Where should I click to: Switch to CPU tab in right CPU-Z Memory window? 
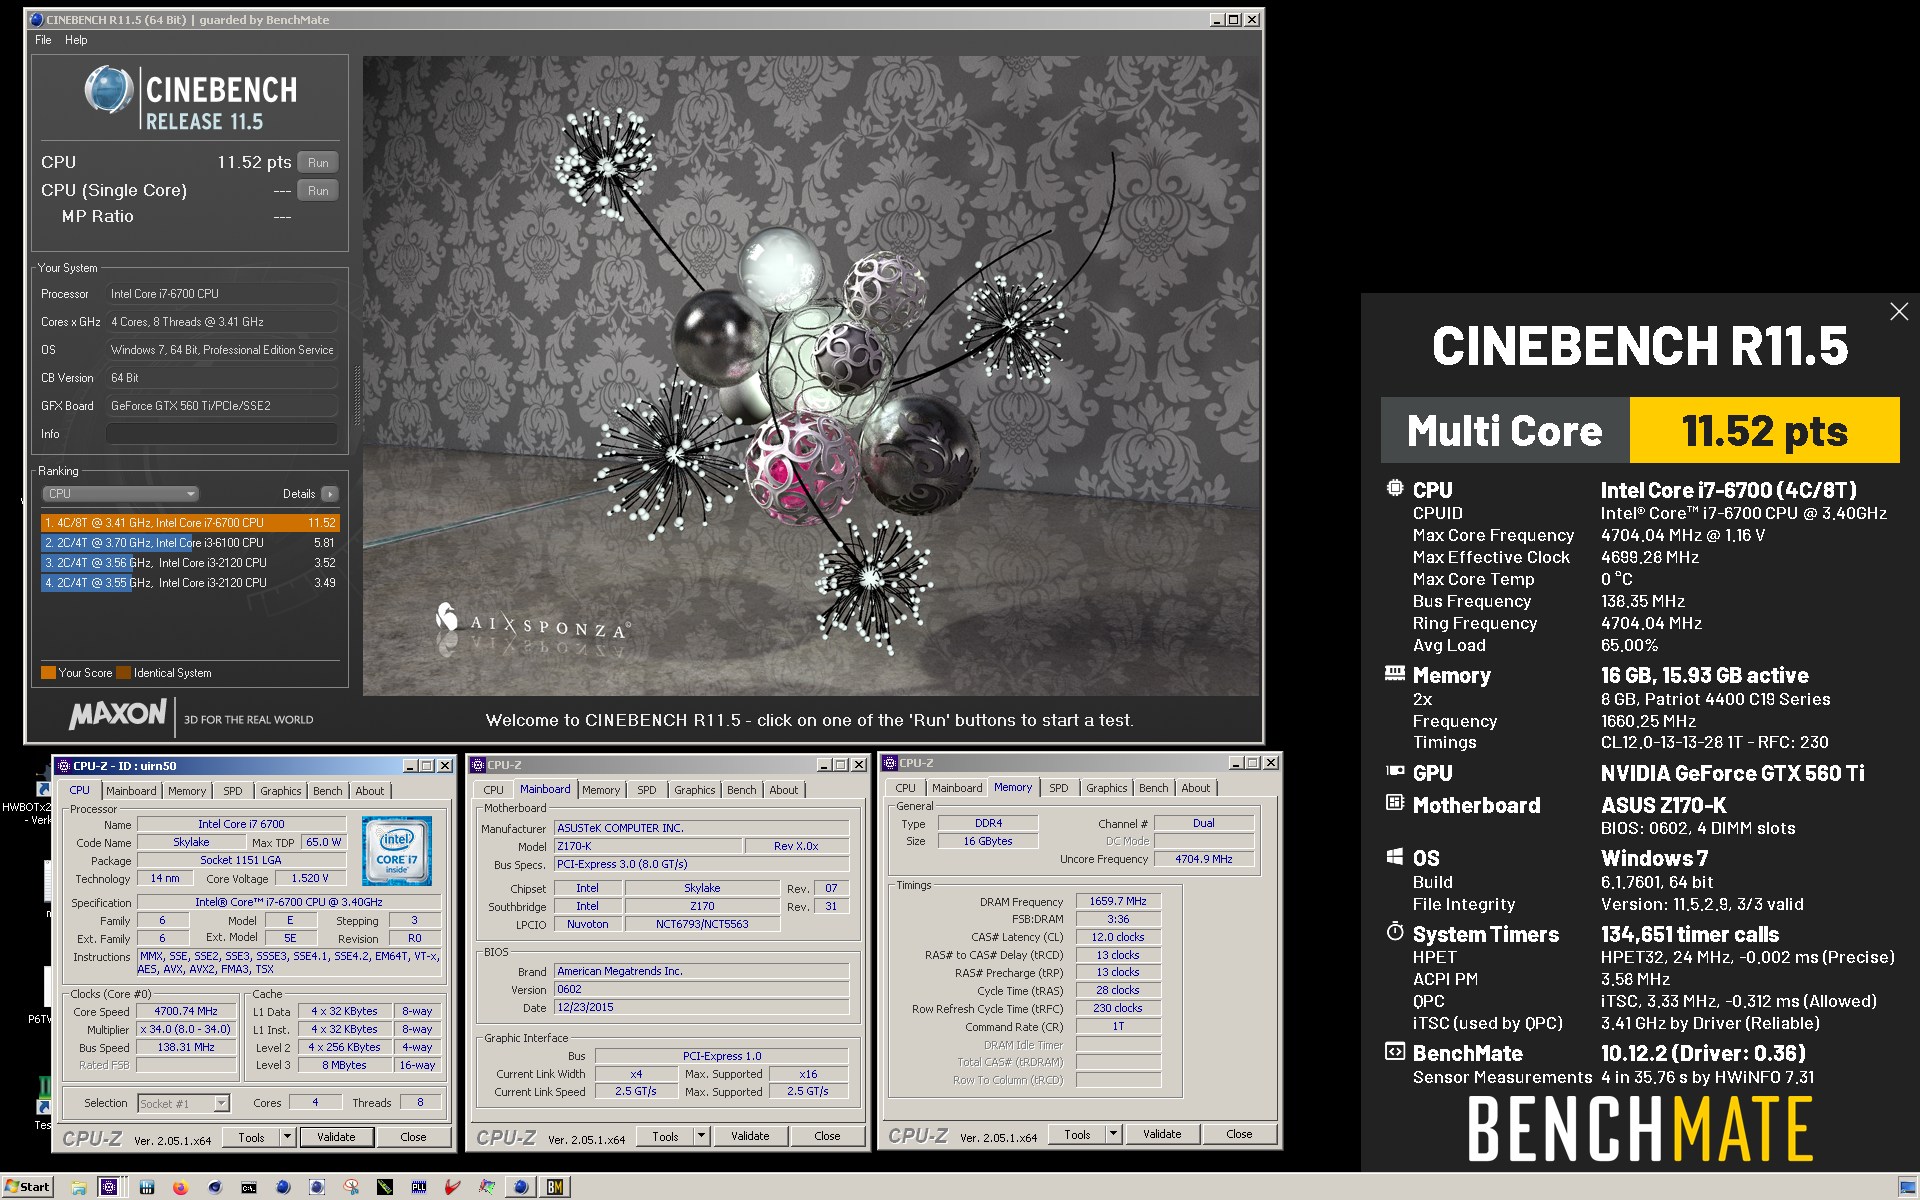(x=905, y=788)
